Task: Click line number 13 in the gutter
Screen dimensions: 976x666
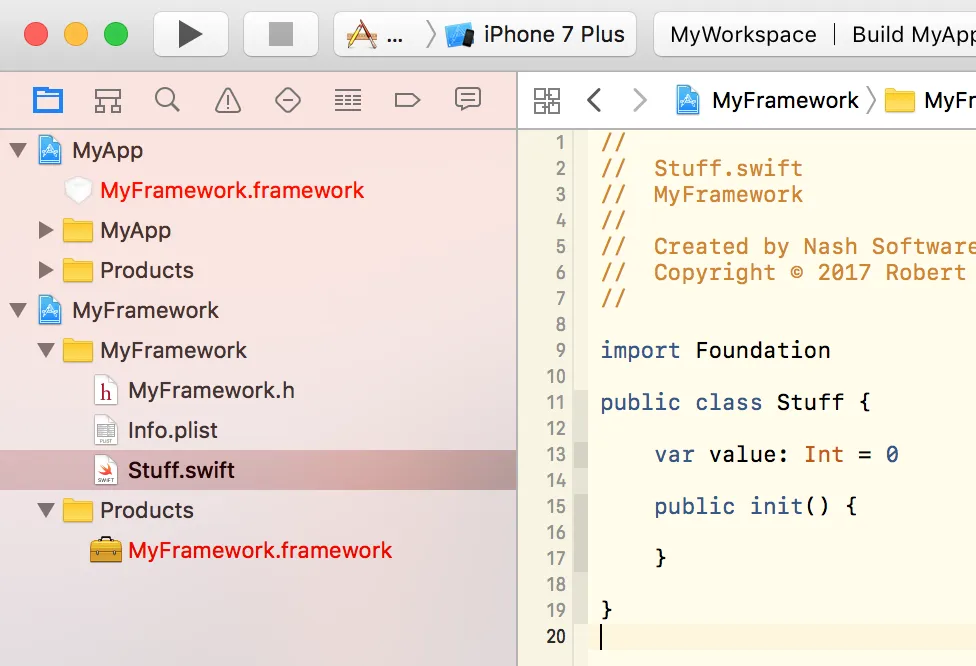Action: [x=556, y=454]
